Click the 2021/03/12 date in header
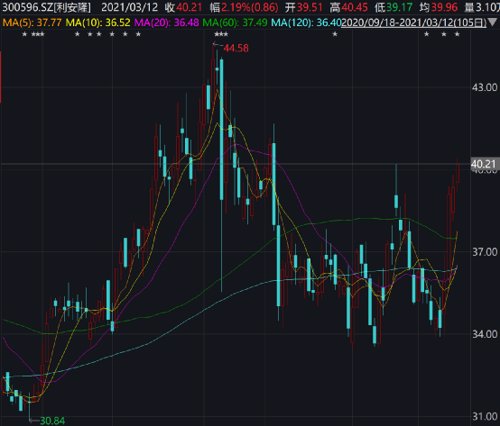500x426 pixels. [x=130, y=7]
